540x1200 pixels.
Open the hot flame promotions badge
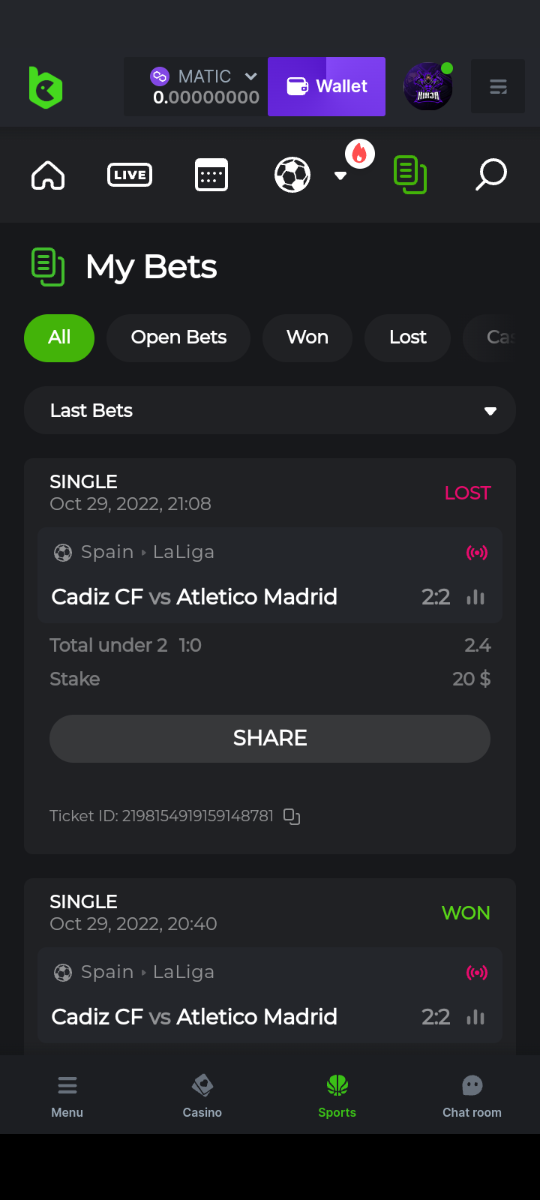pyautogui.click(x=360, y=153)
